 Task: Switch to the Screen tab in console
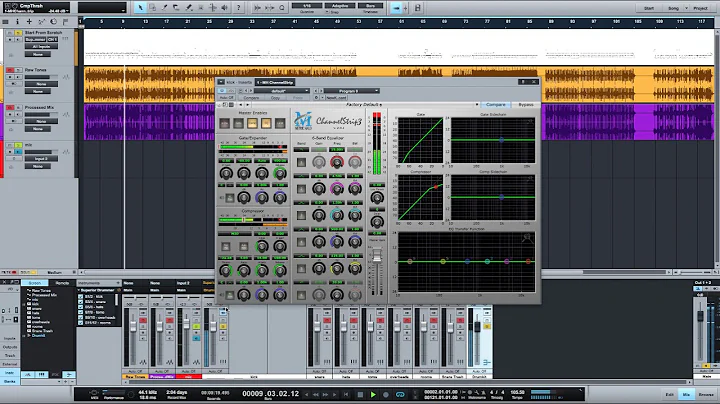(35, 283)
